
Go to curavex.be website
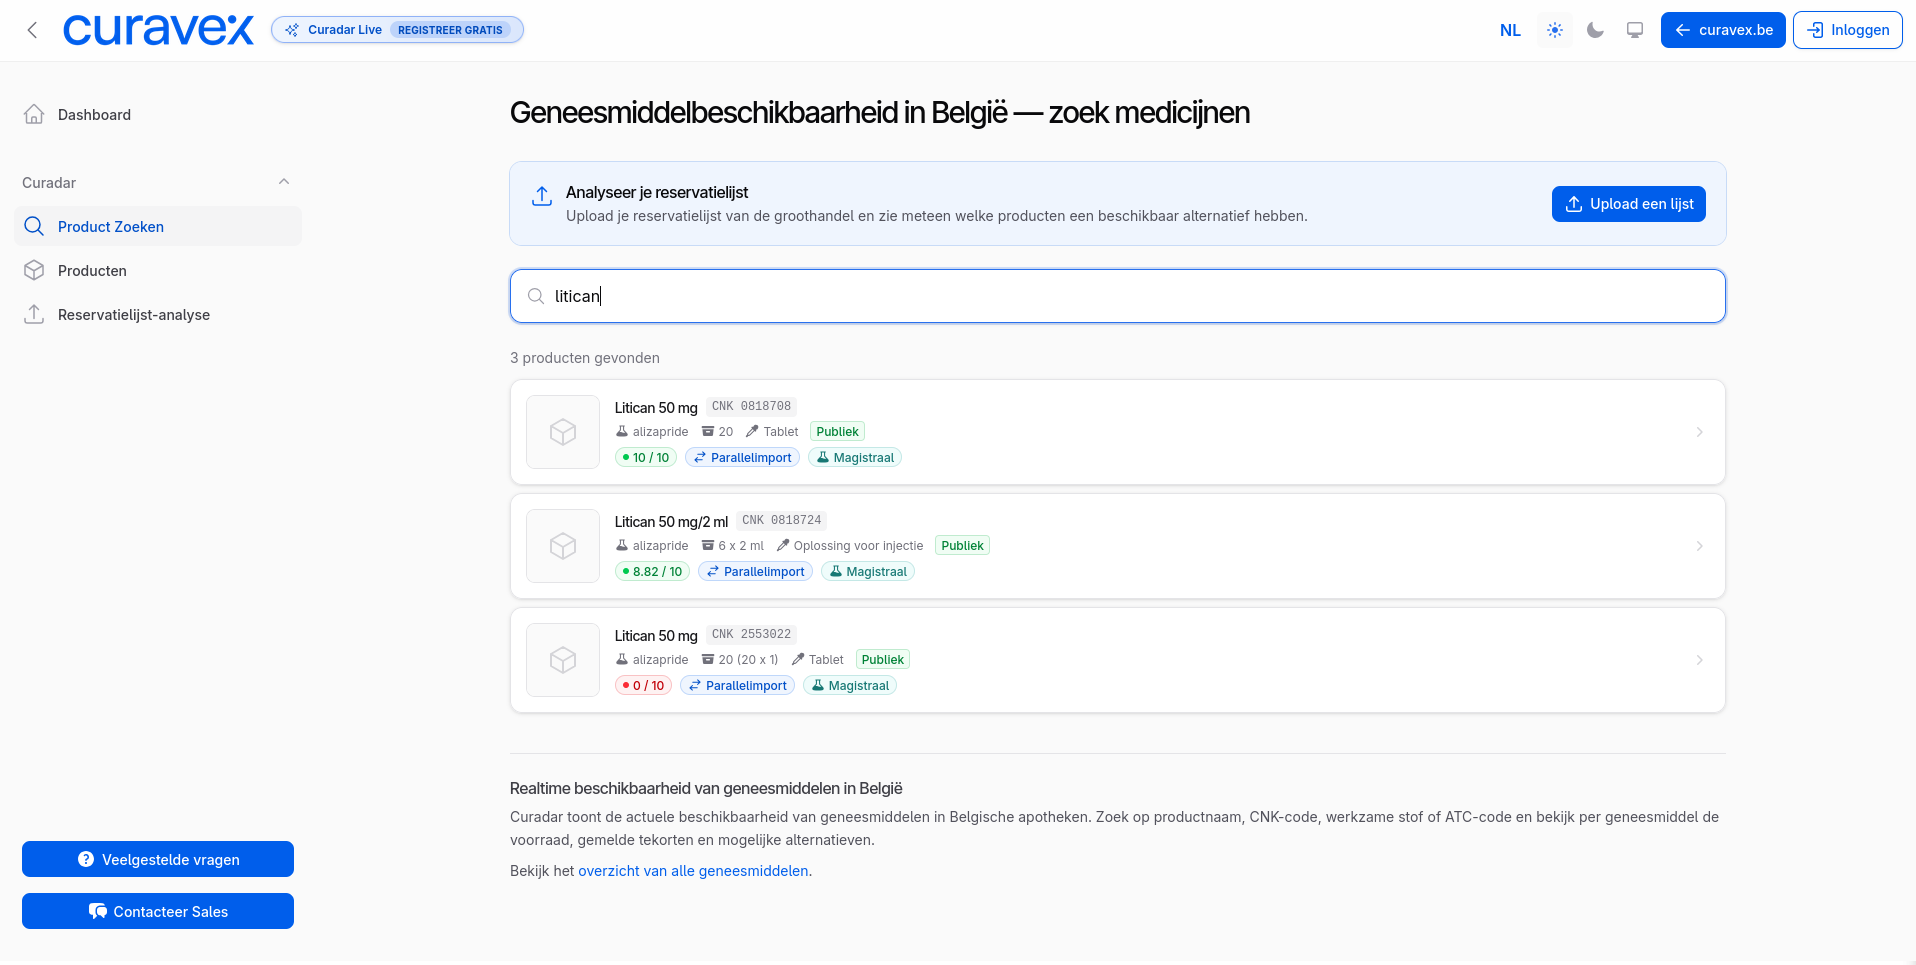[x=1723, y=30]
